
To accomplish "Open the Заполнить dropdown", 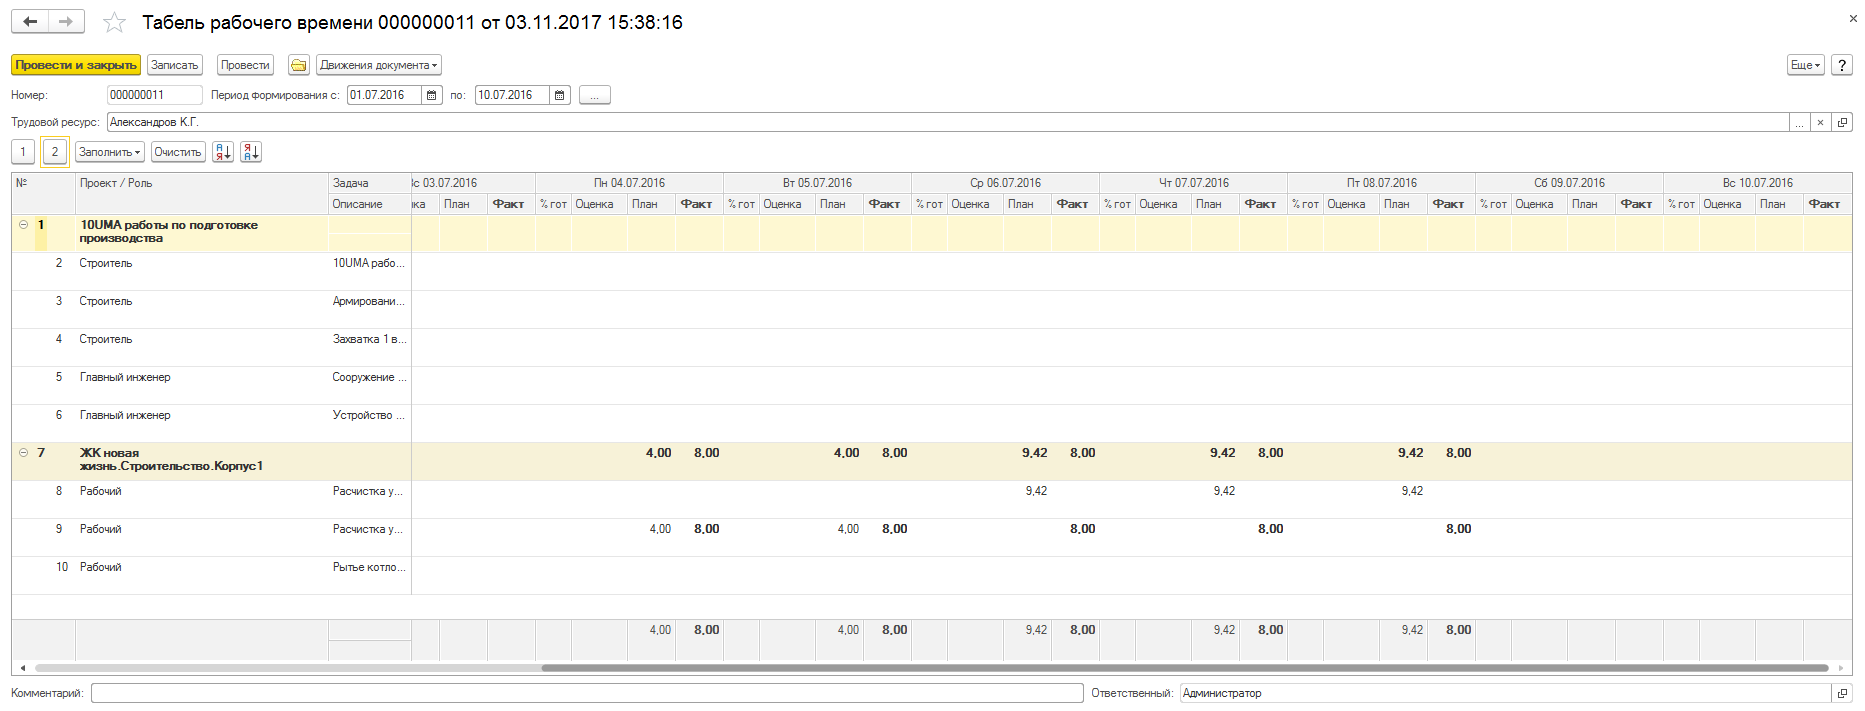I will pyautogui.click(x=110, y=152).
